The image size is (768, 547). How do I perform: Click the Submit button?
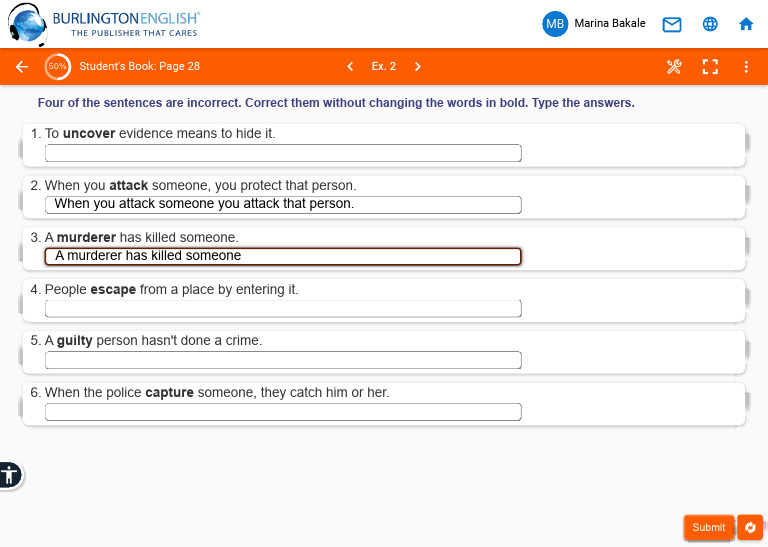[x=708, y=527]
